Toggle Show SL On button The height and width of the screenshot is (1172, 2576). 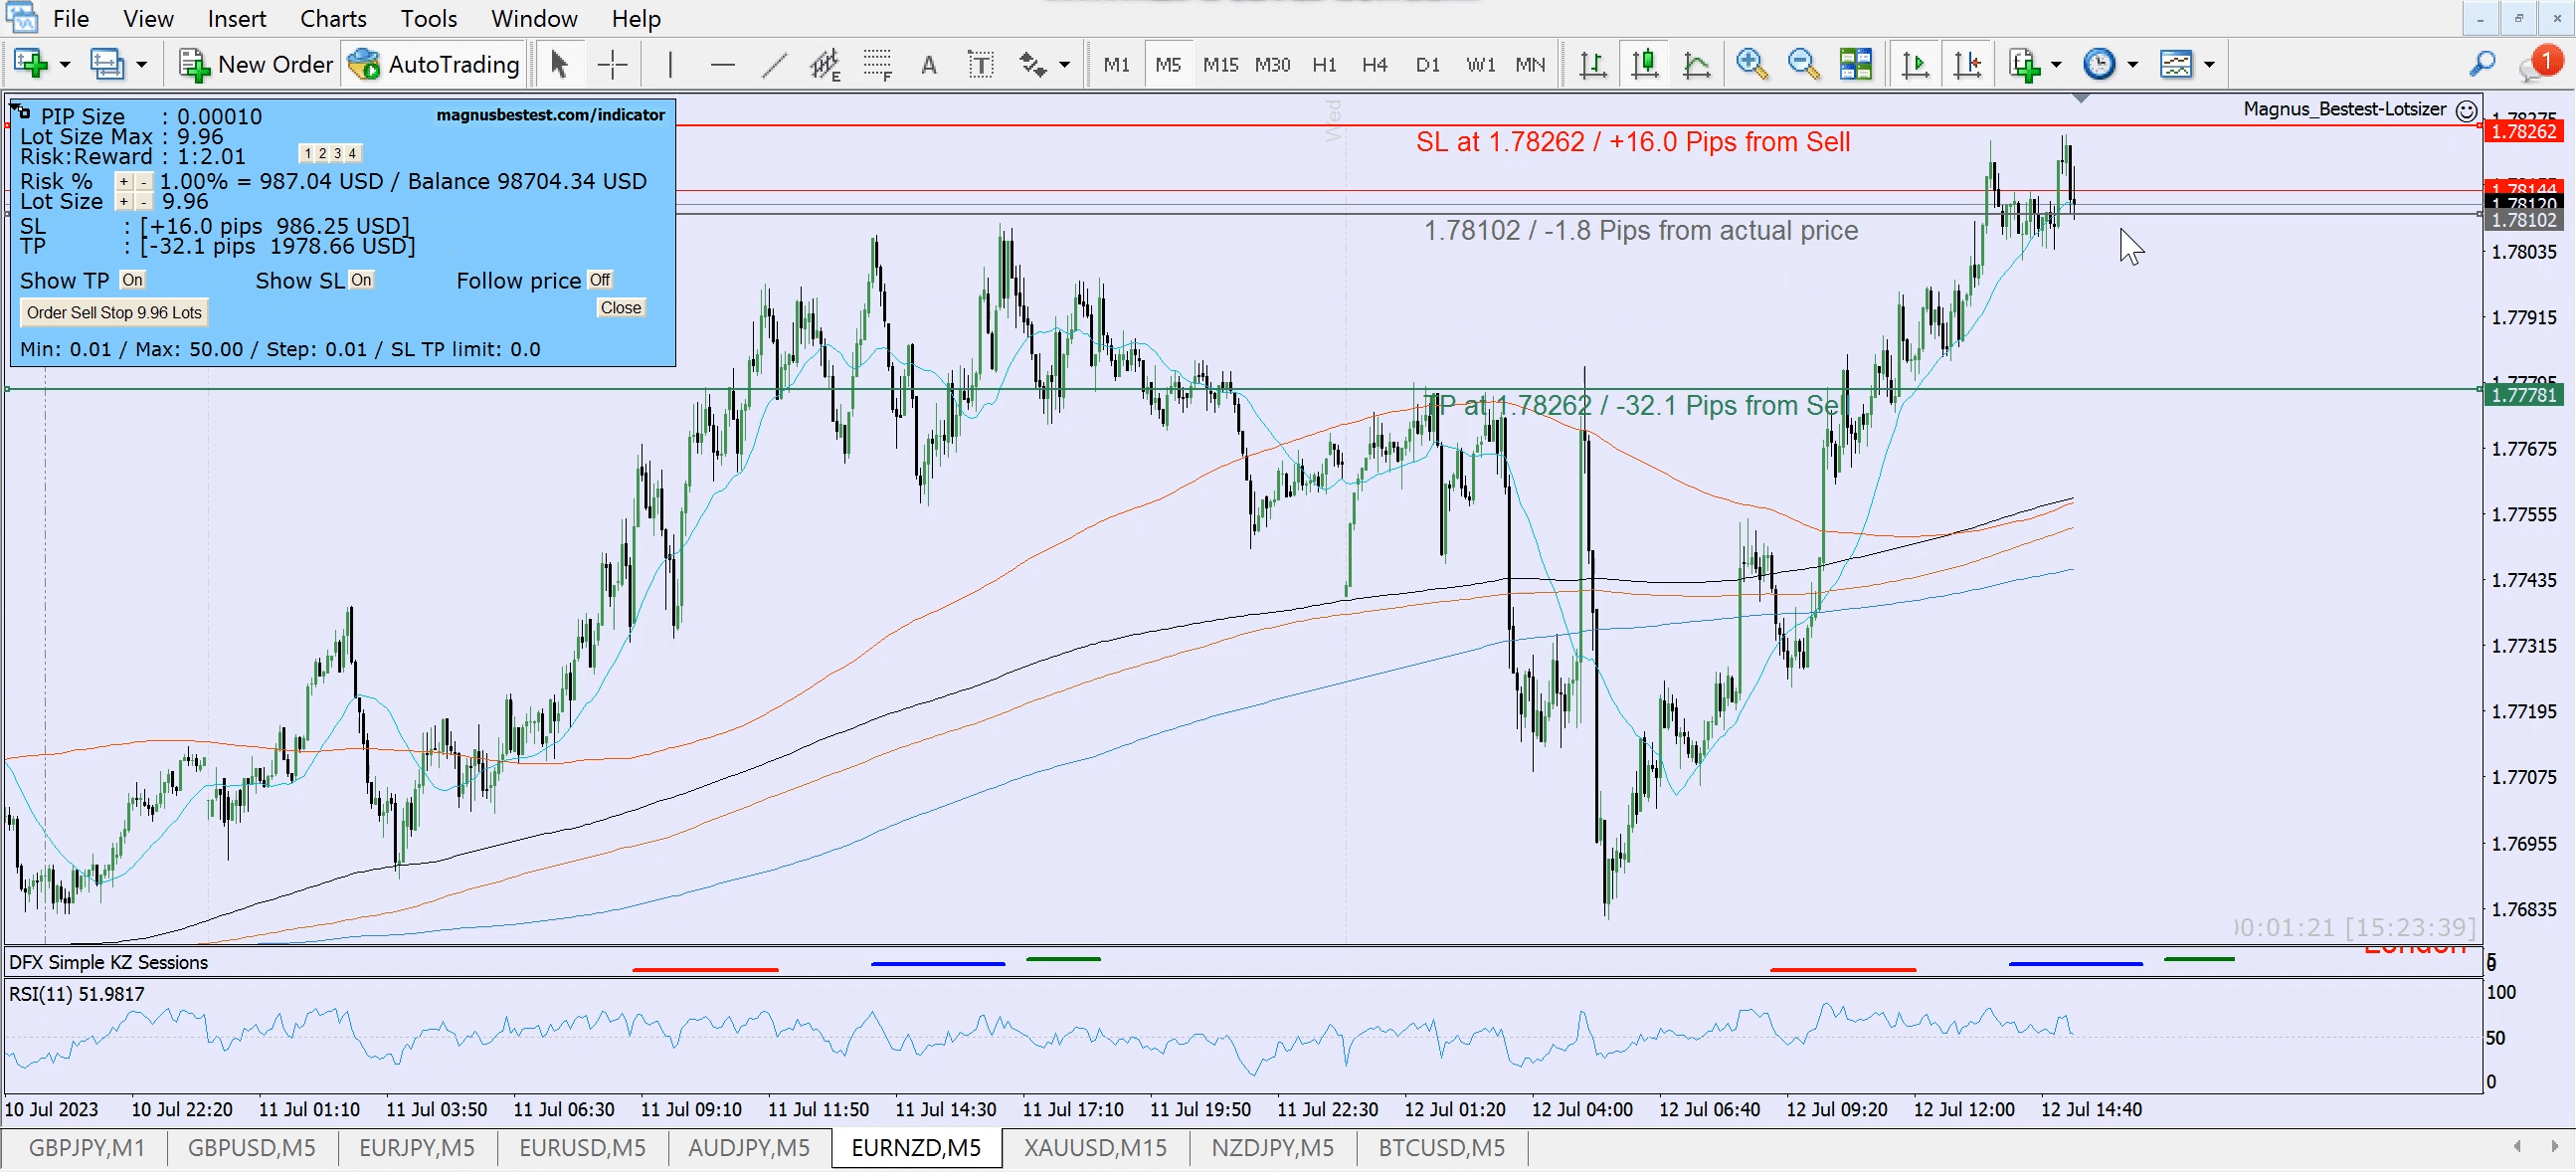[361, 280]
